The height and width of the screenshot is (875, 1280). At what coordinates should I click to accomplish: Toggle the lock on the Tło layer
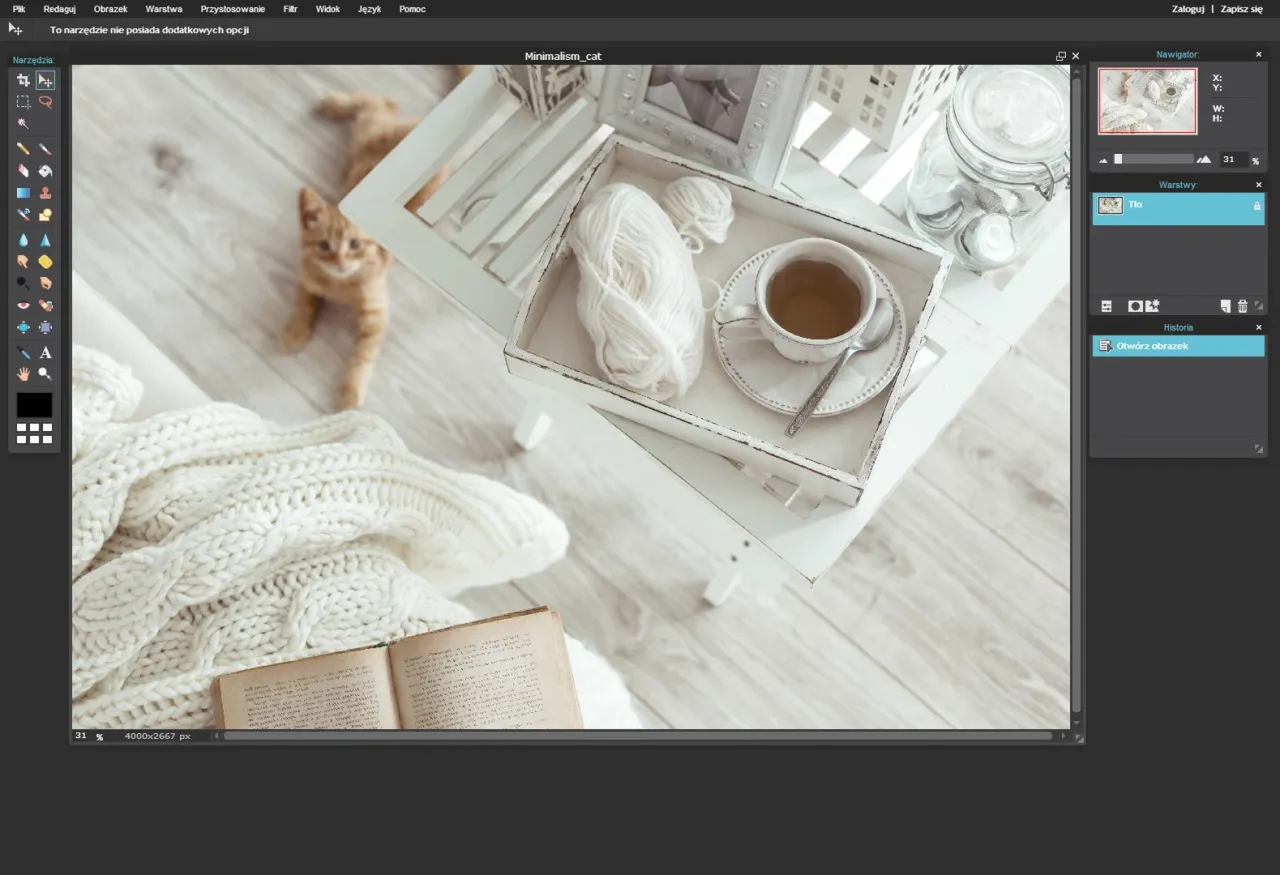pos(1257,205)
